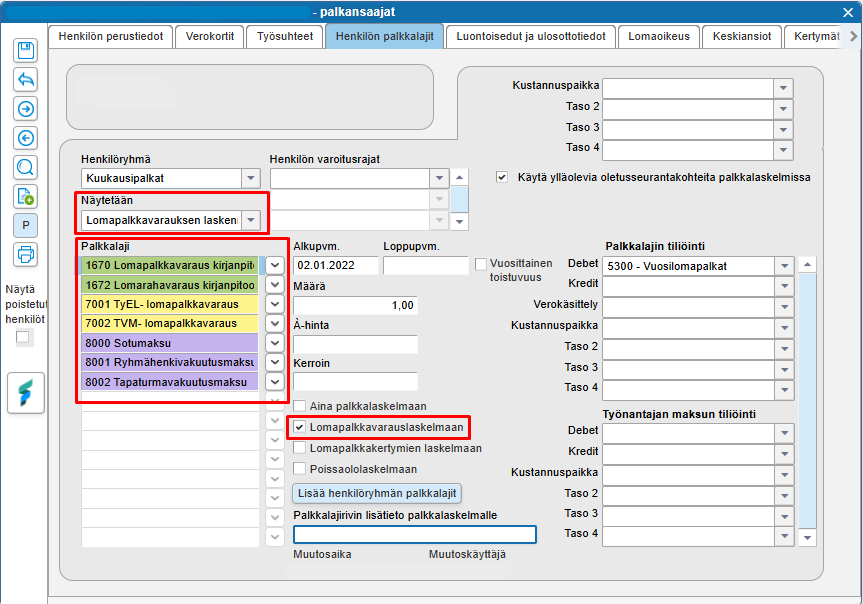This screenshot has width=863, height=604.
Task: Expand dropdown for 1672 Lomarahavaraus row
Action: (275, 285)
